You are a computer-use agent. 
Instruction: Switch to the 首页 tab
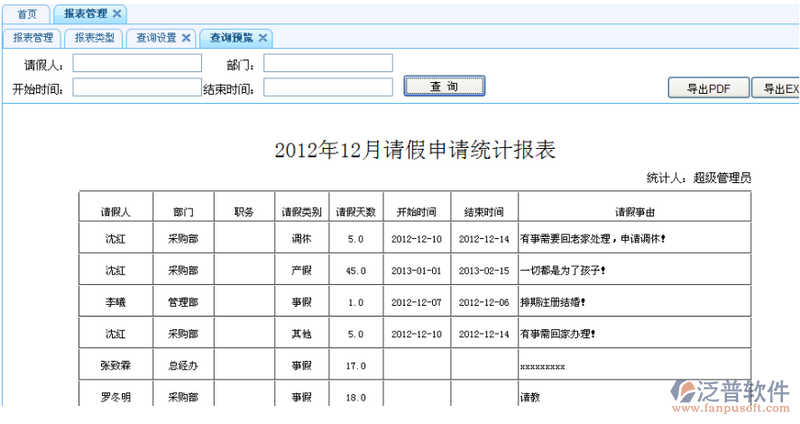(27, 13)
